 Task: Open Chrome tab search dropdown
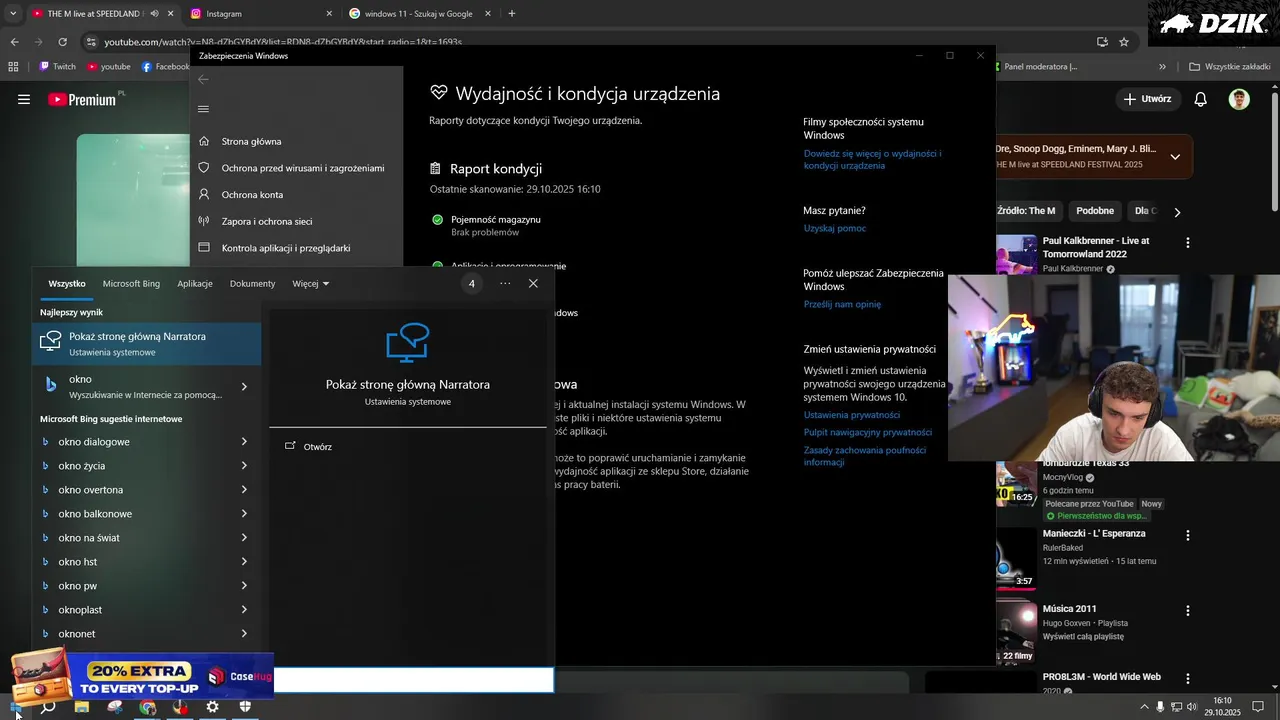(13, 14)
